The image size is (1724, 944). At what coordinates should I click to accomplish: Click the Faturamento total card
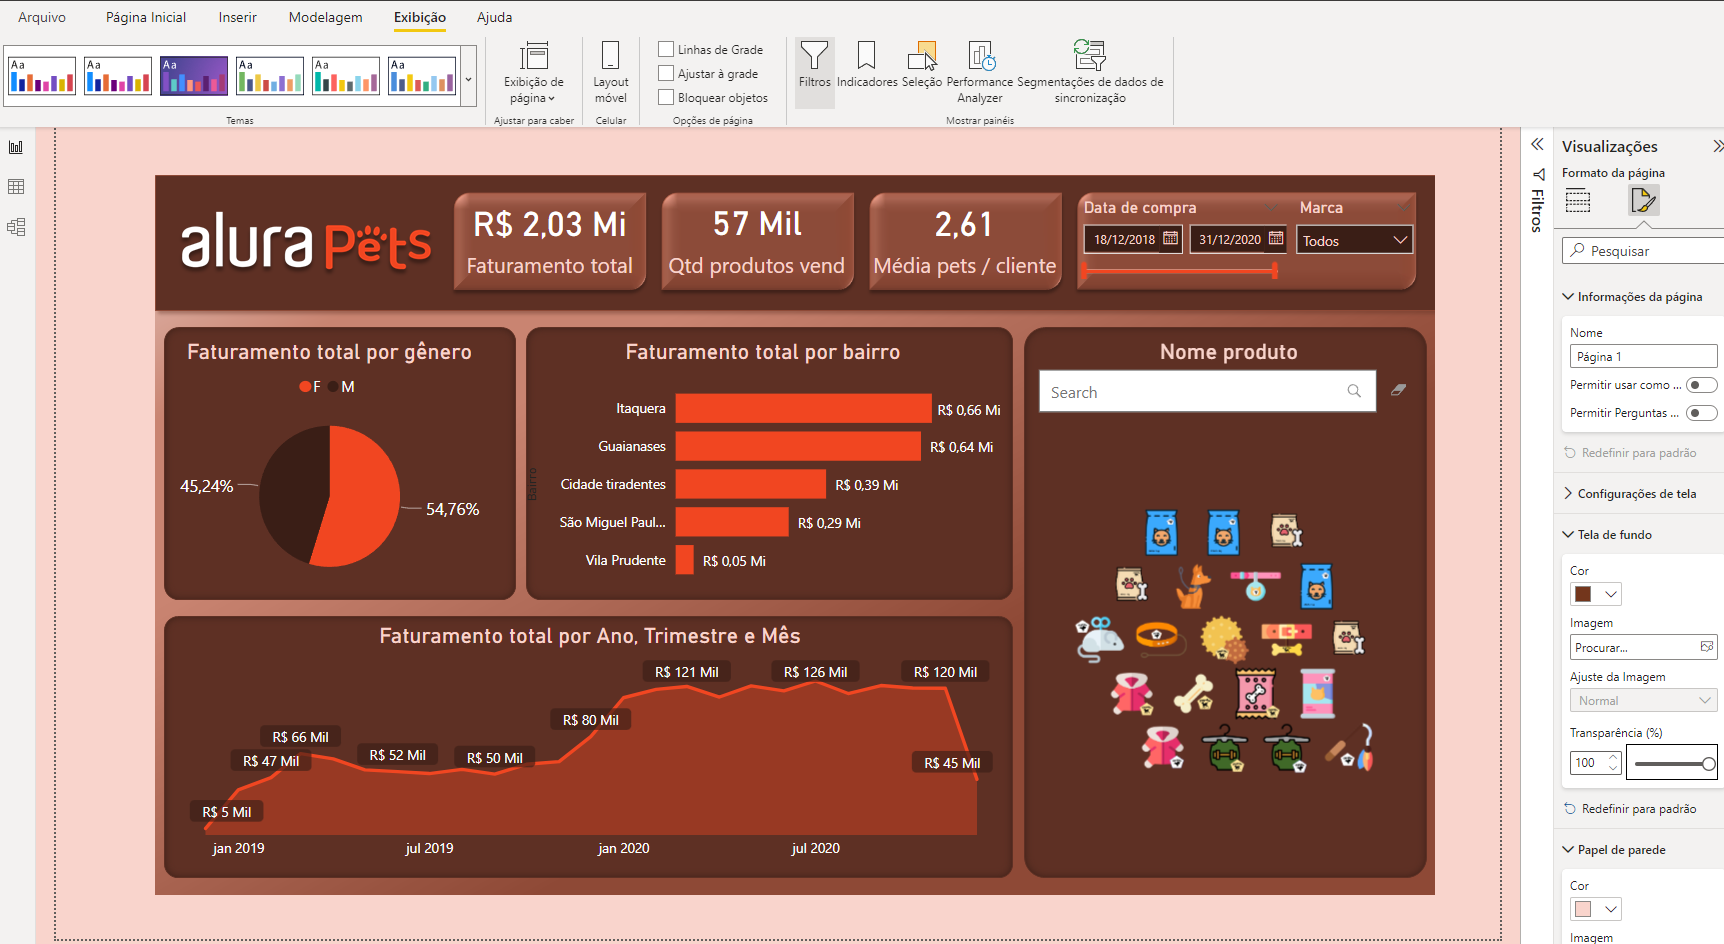[549, 241]
